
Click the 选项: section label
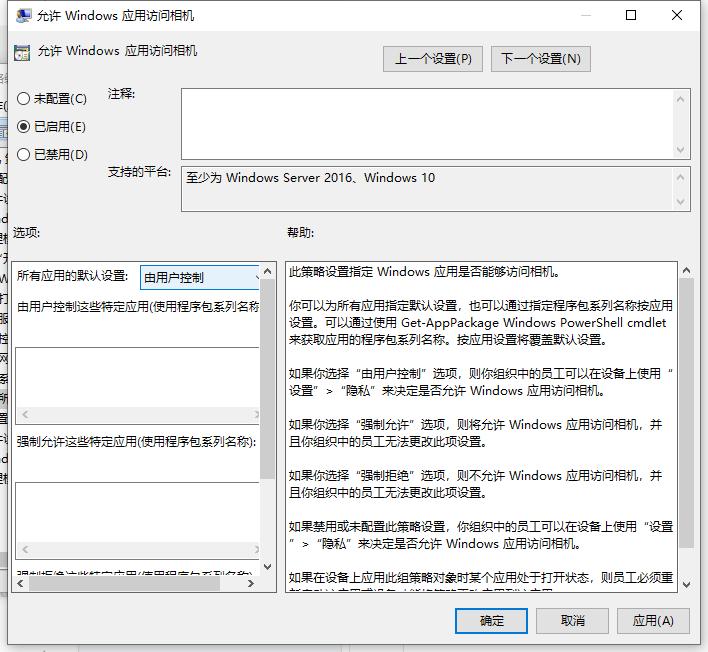(x=26, y=233)
